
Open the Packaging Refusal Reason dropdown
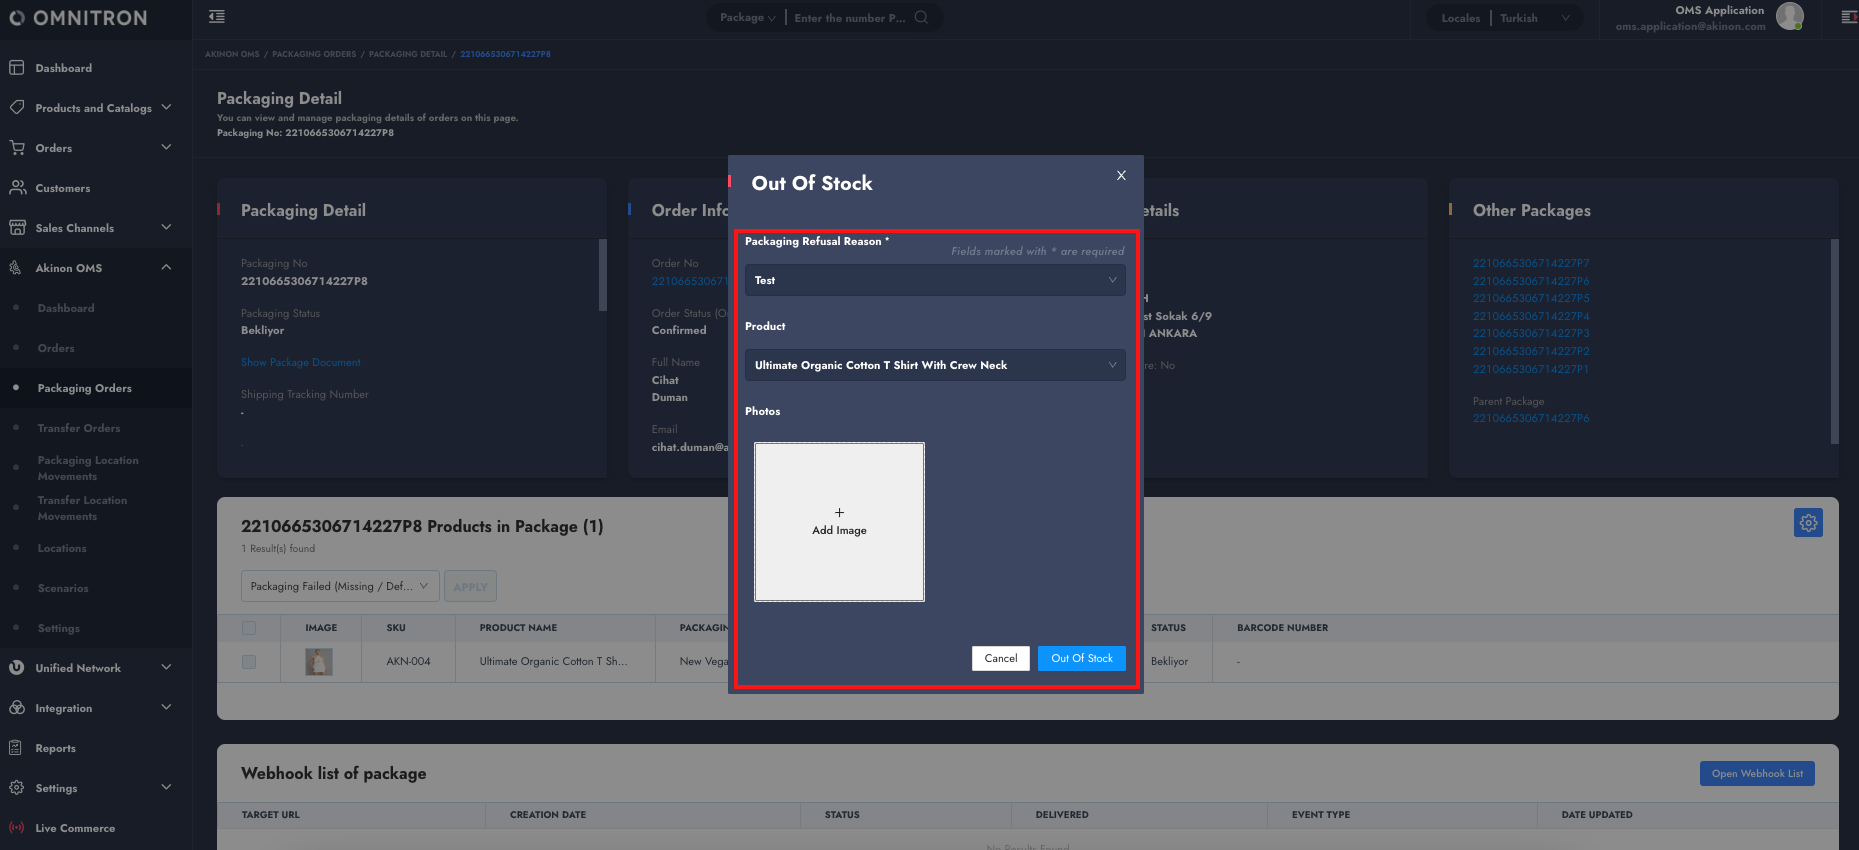(x=934, y=280)
